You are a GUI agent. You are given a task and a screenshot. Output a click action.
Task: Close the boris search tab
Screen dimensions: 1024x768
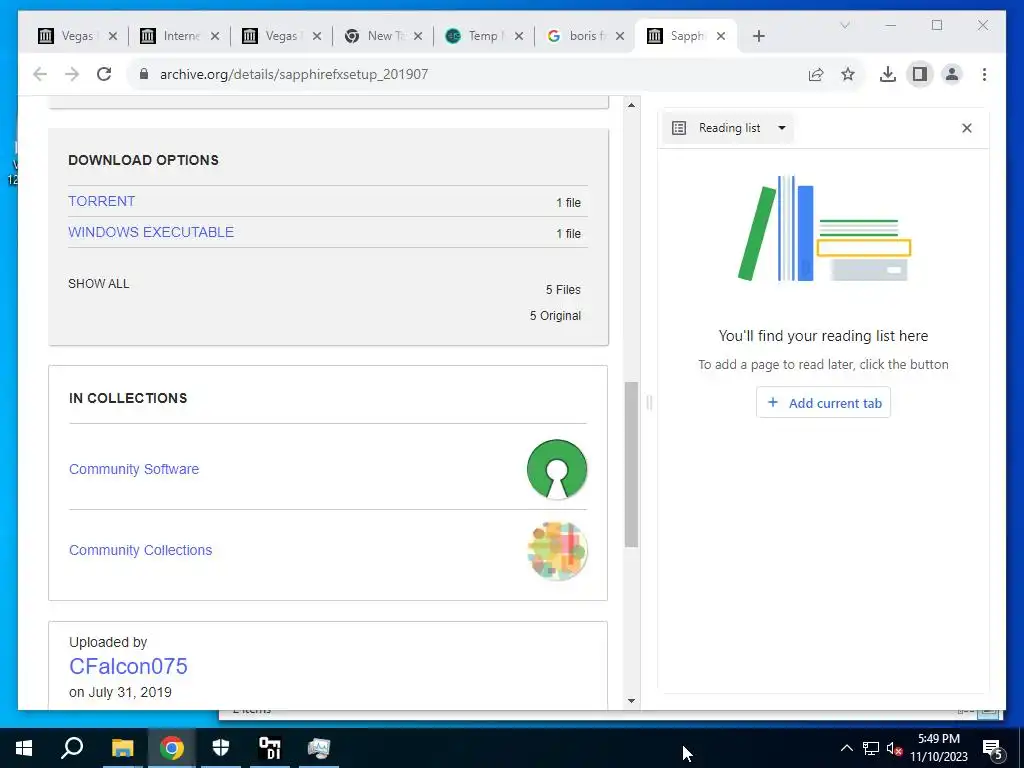tap(620, 36)
